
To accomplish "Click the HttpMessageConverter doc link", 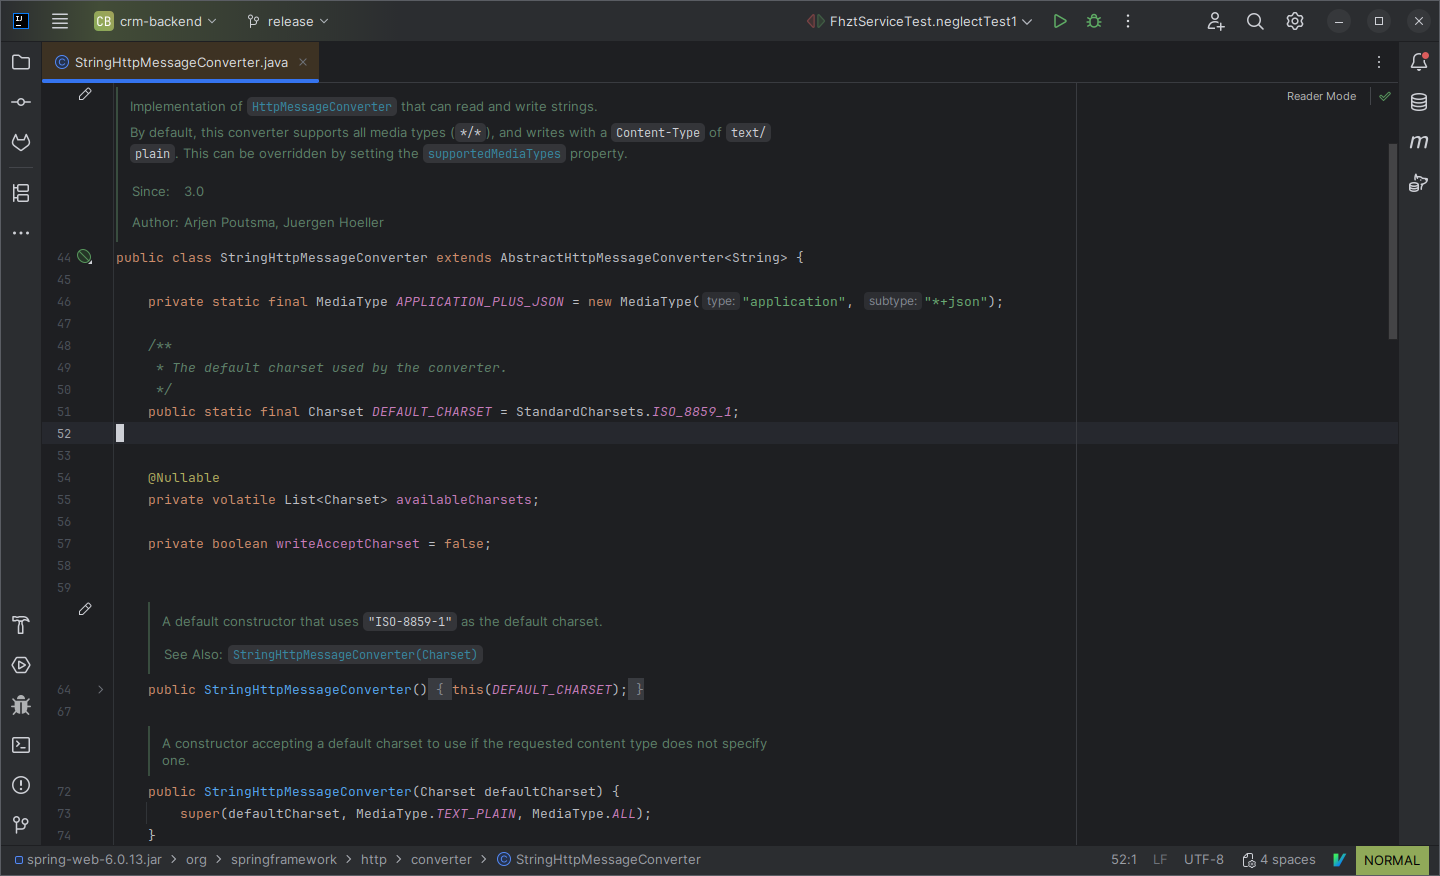I will click(x=321, y=107).
